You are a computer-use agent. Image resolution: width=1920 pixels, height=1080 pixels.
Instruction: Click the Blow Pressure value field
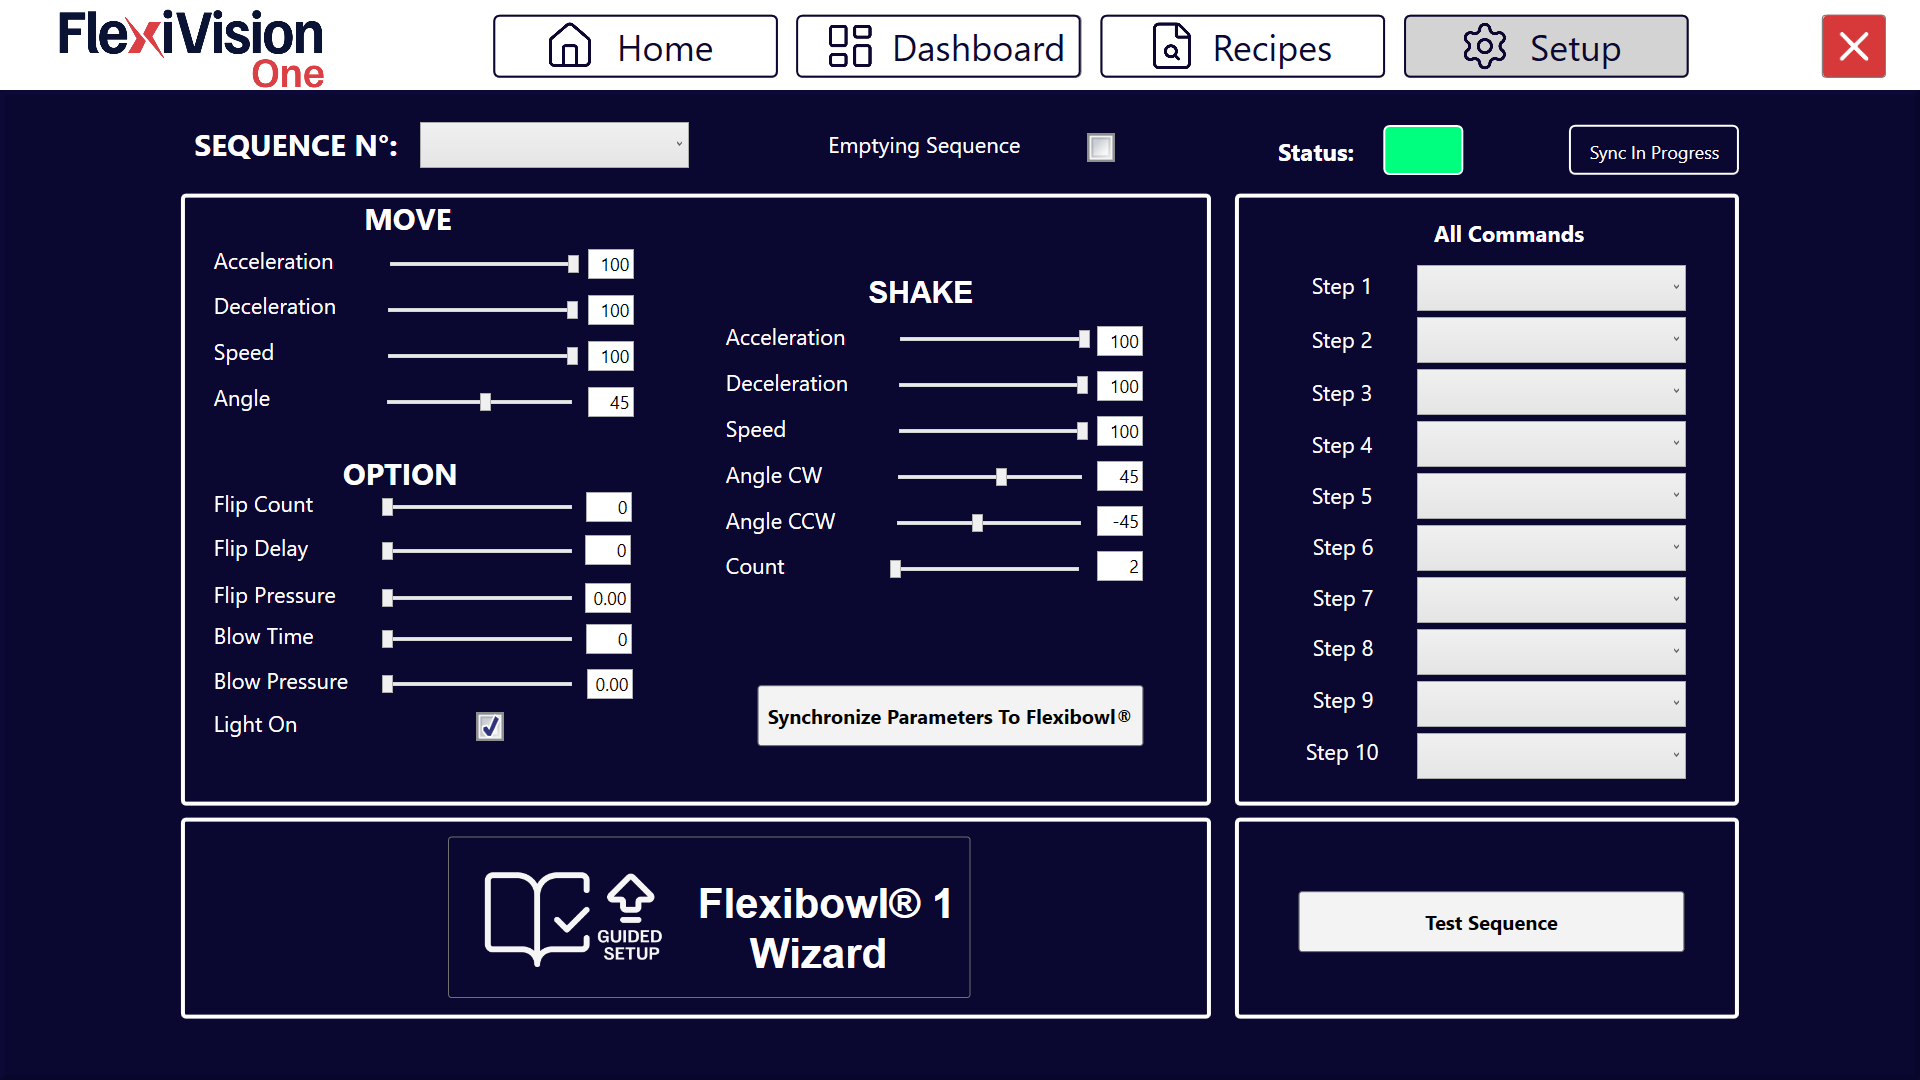tap(609, 684)
